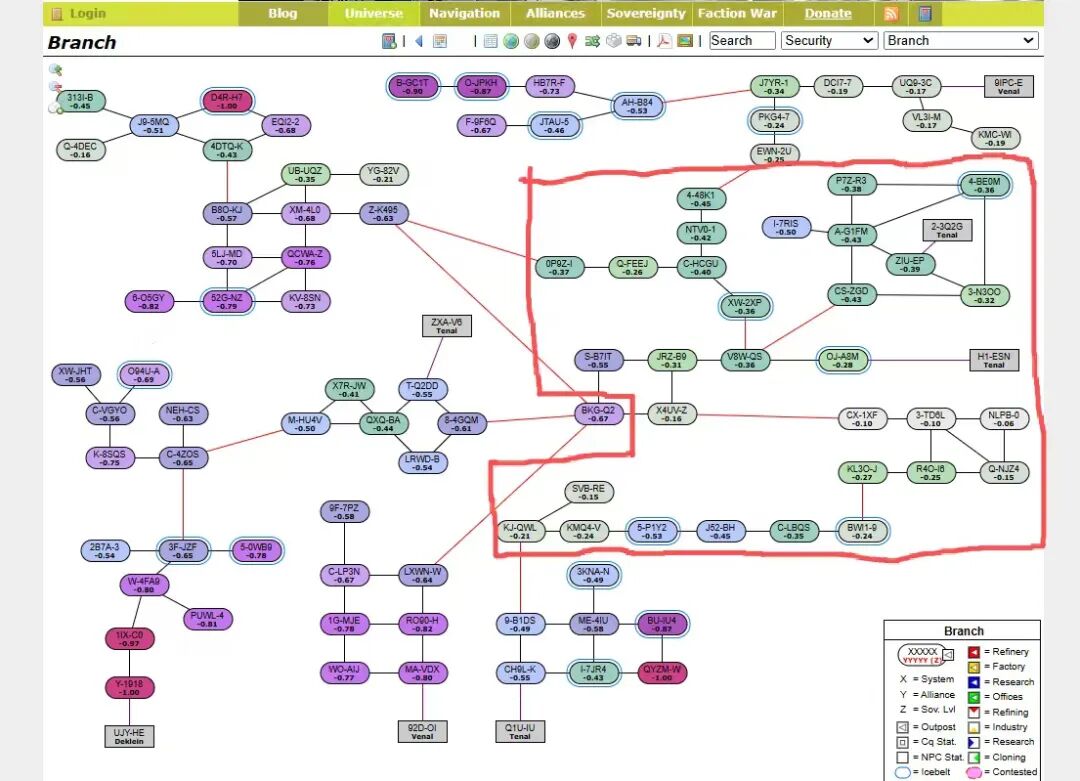Open the Navigation menu
1080x781 pixels.
tap(464, 14)
